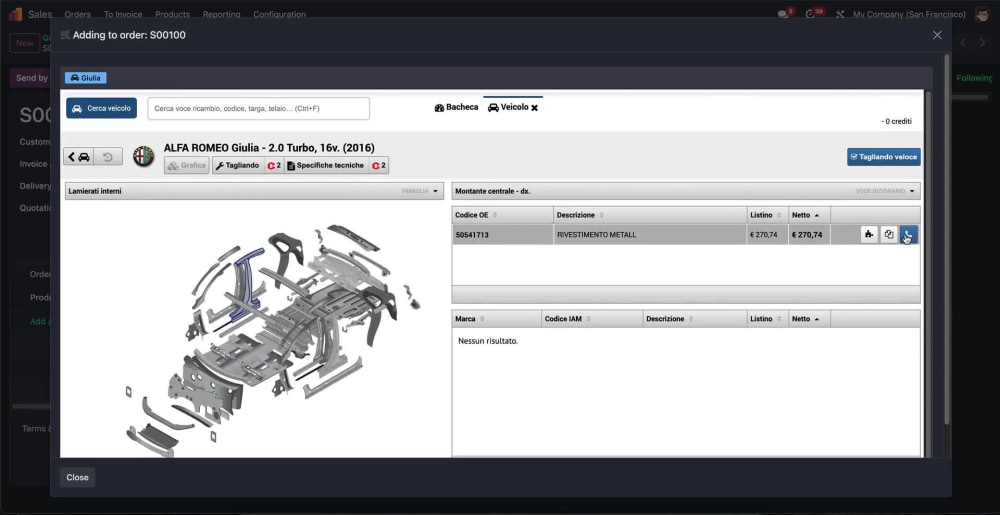Click the greyed Grafica button

(187, 166)
